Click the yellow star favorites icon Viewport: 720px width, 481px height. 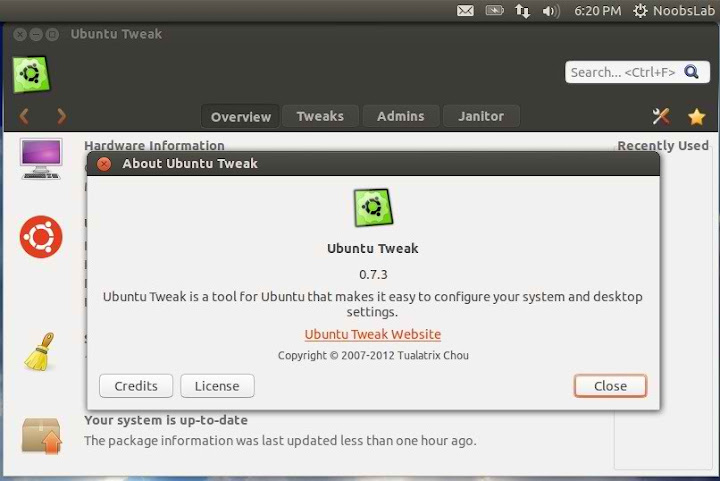tap(697, 117)
